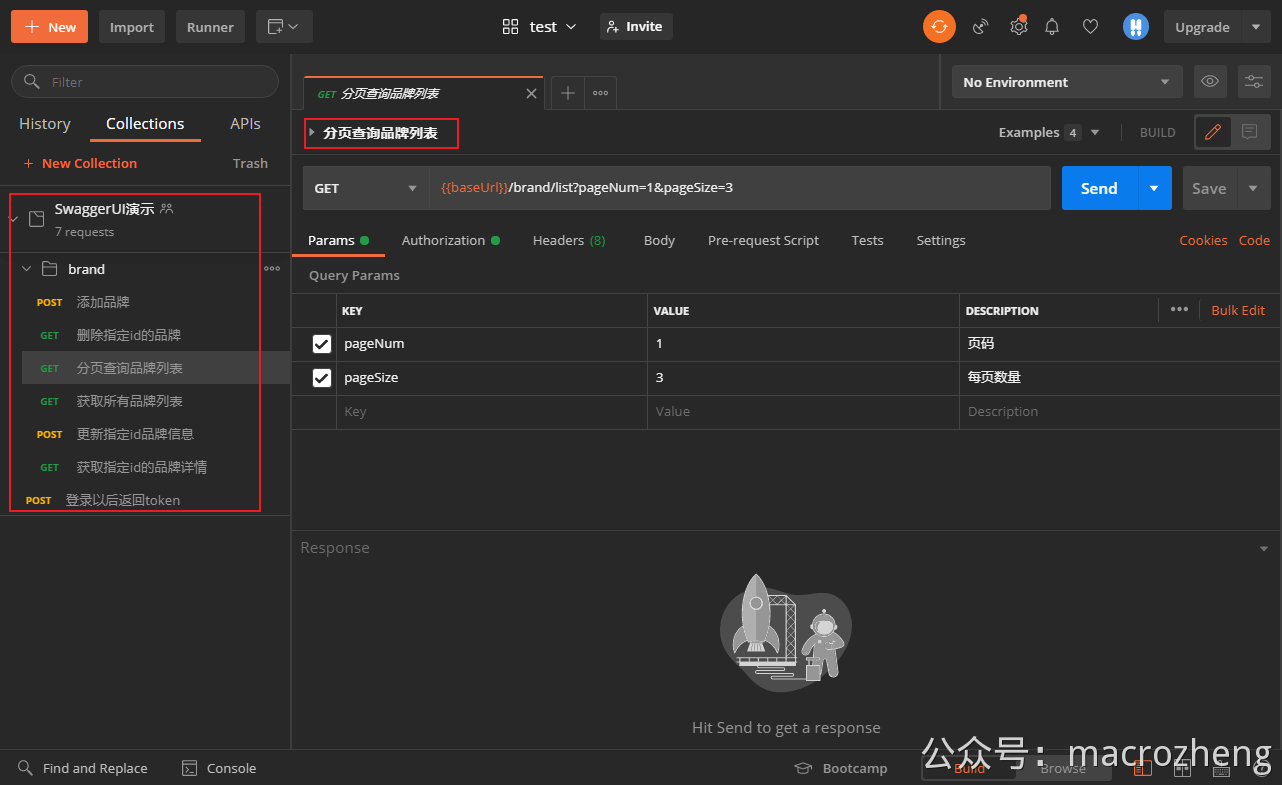The image size is (1282, 785).
Task: Open manage environments sliders icon
Action: pos(1254,82)
